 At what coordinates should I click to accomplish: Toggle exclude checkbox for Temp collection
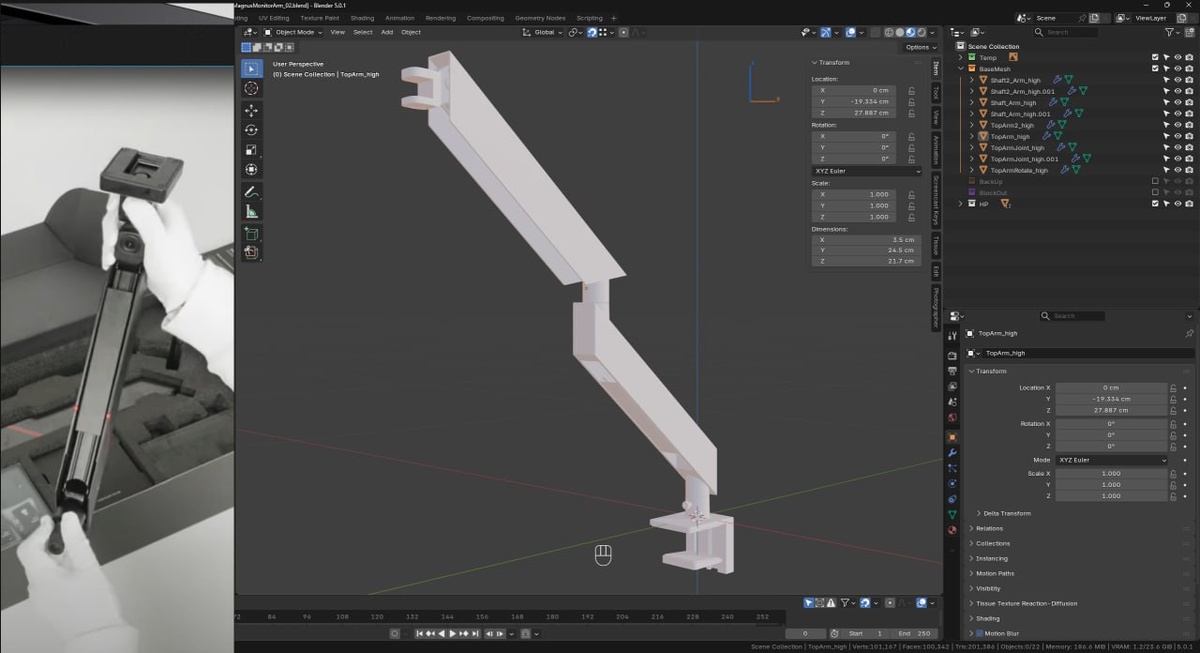point(1155,58)
